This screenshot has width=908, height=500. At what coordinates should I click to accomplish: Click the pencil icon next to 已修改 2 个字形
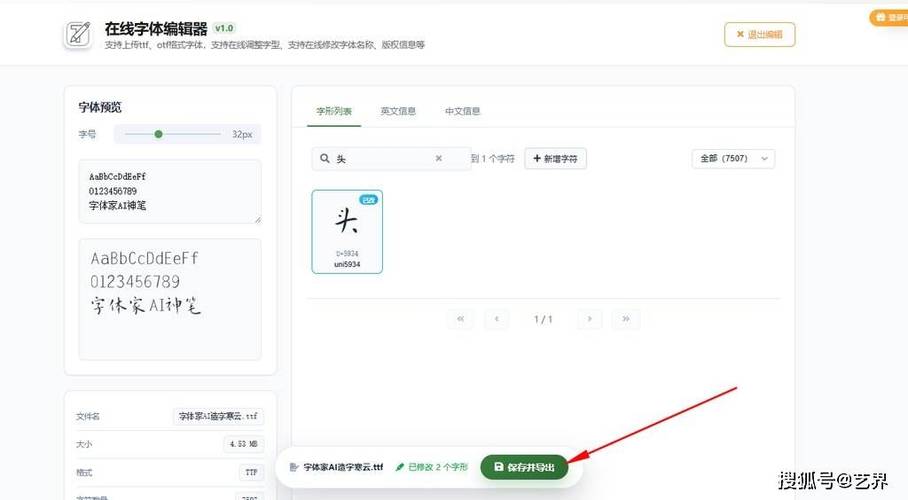click(x=400, y=467)
